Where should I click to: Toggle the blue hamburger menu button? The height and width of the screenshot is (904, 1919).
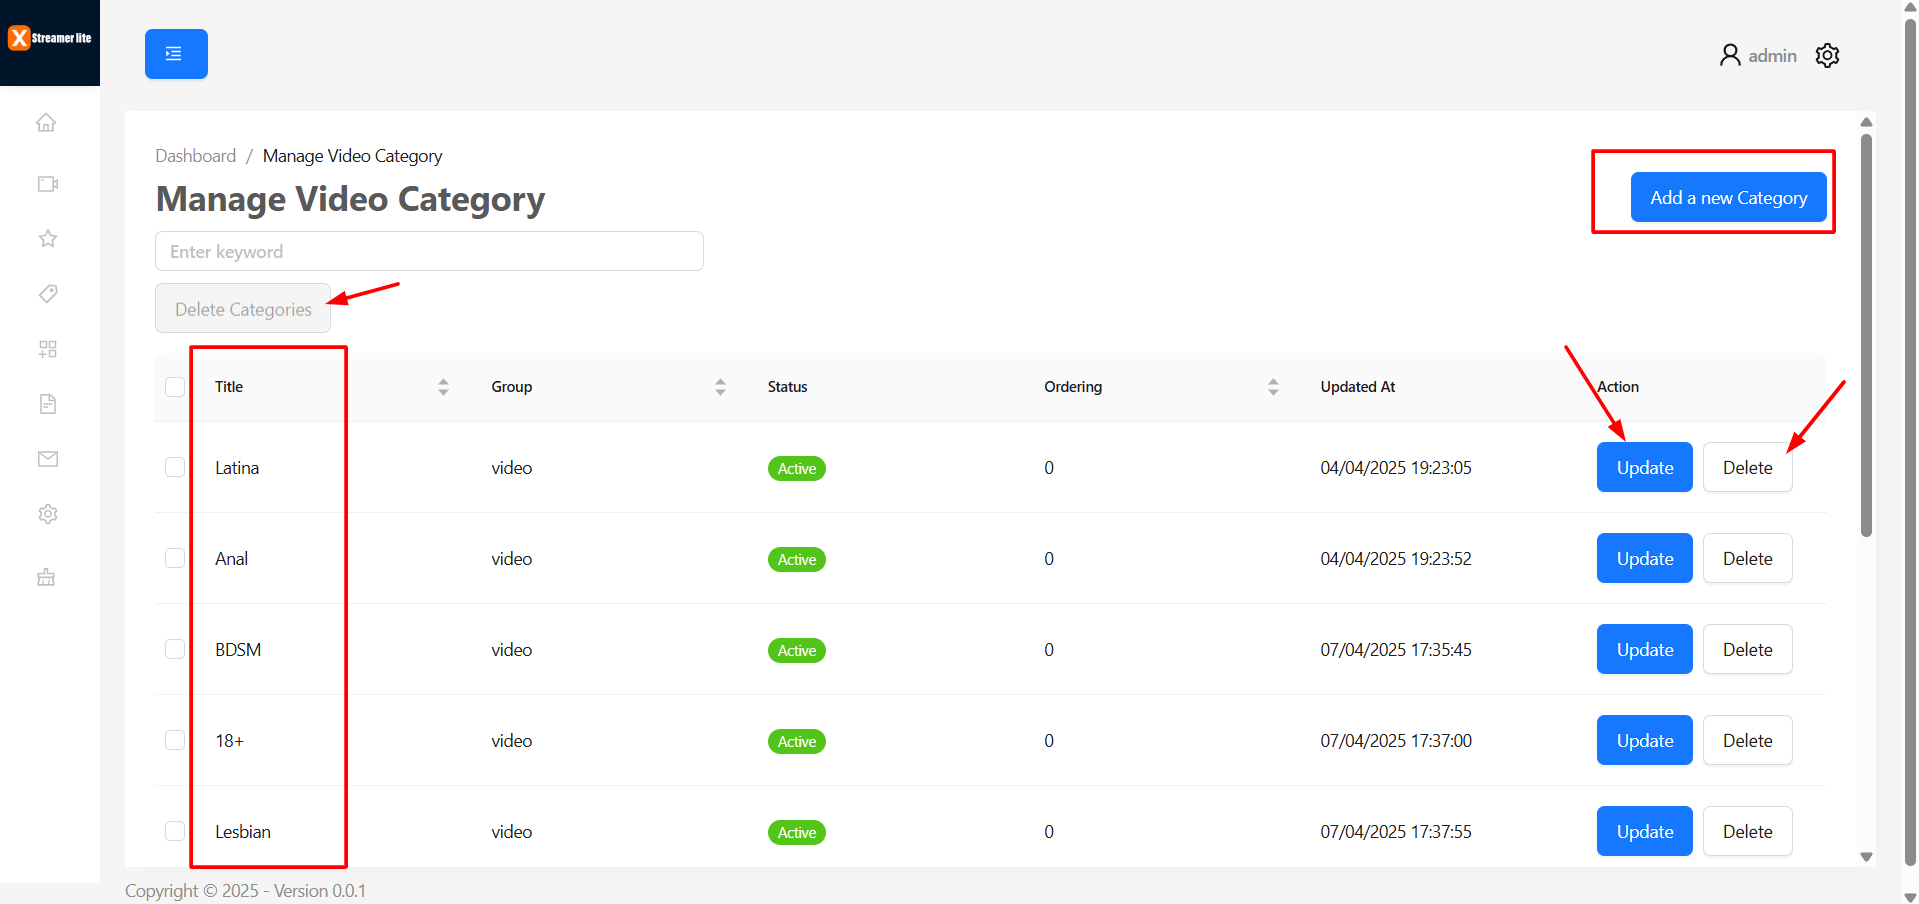pos(176,54)
